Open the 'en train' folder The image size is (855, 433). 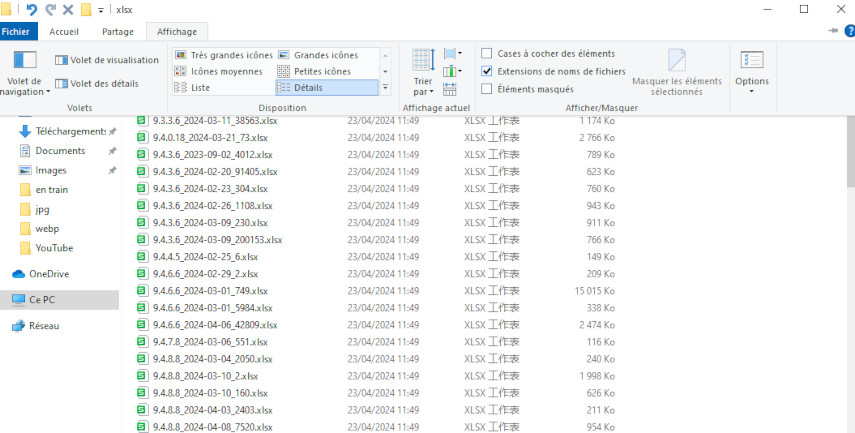52,190
